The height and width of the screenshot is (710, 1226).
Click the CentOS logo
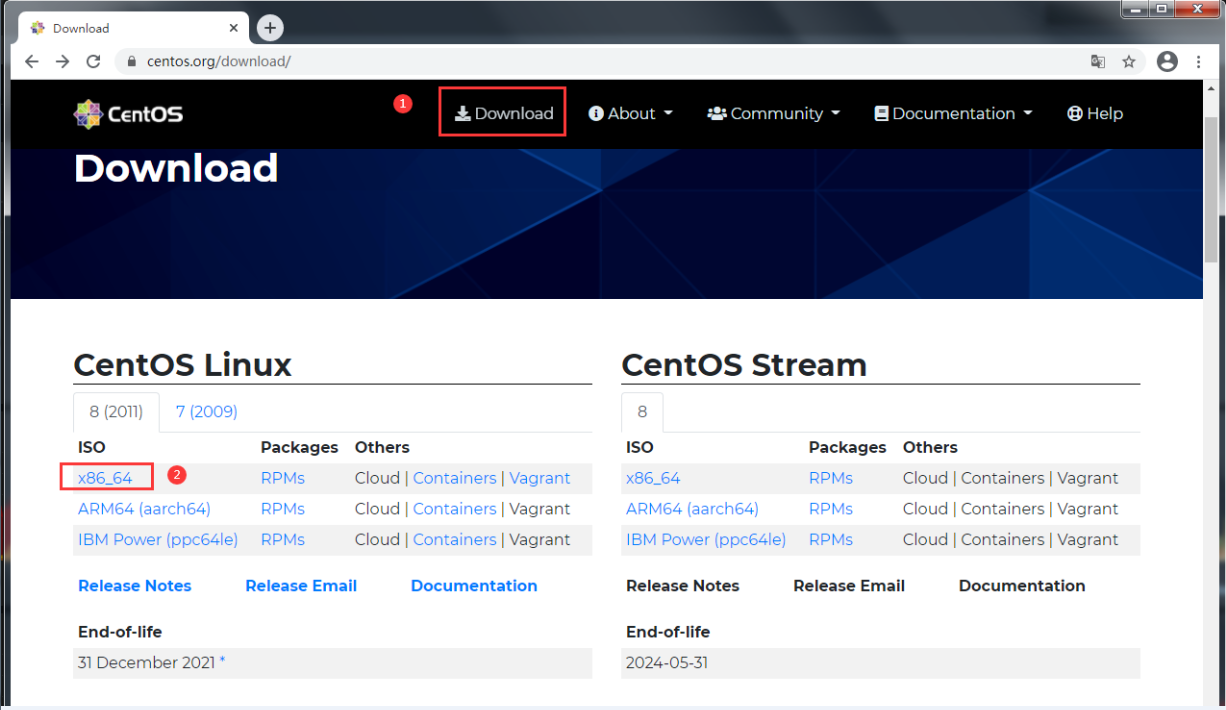click(x=128, y=114)
